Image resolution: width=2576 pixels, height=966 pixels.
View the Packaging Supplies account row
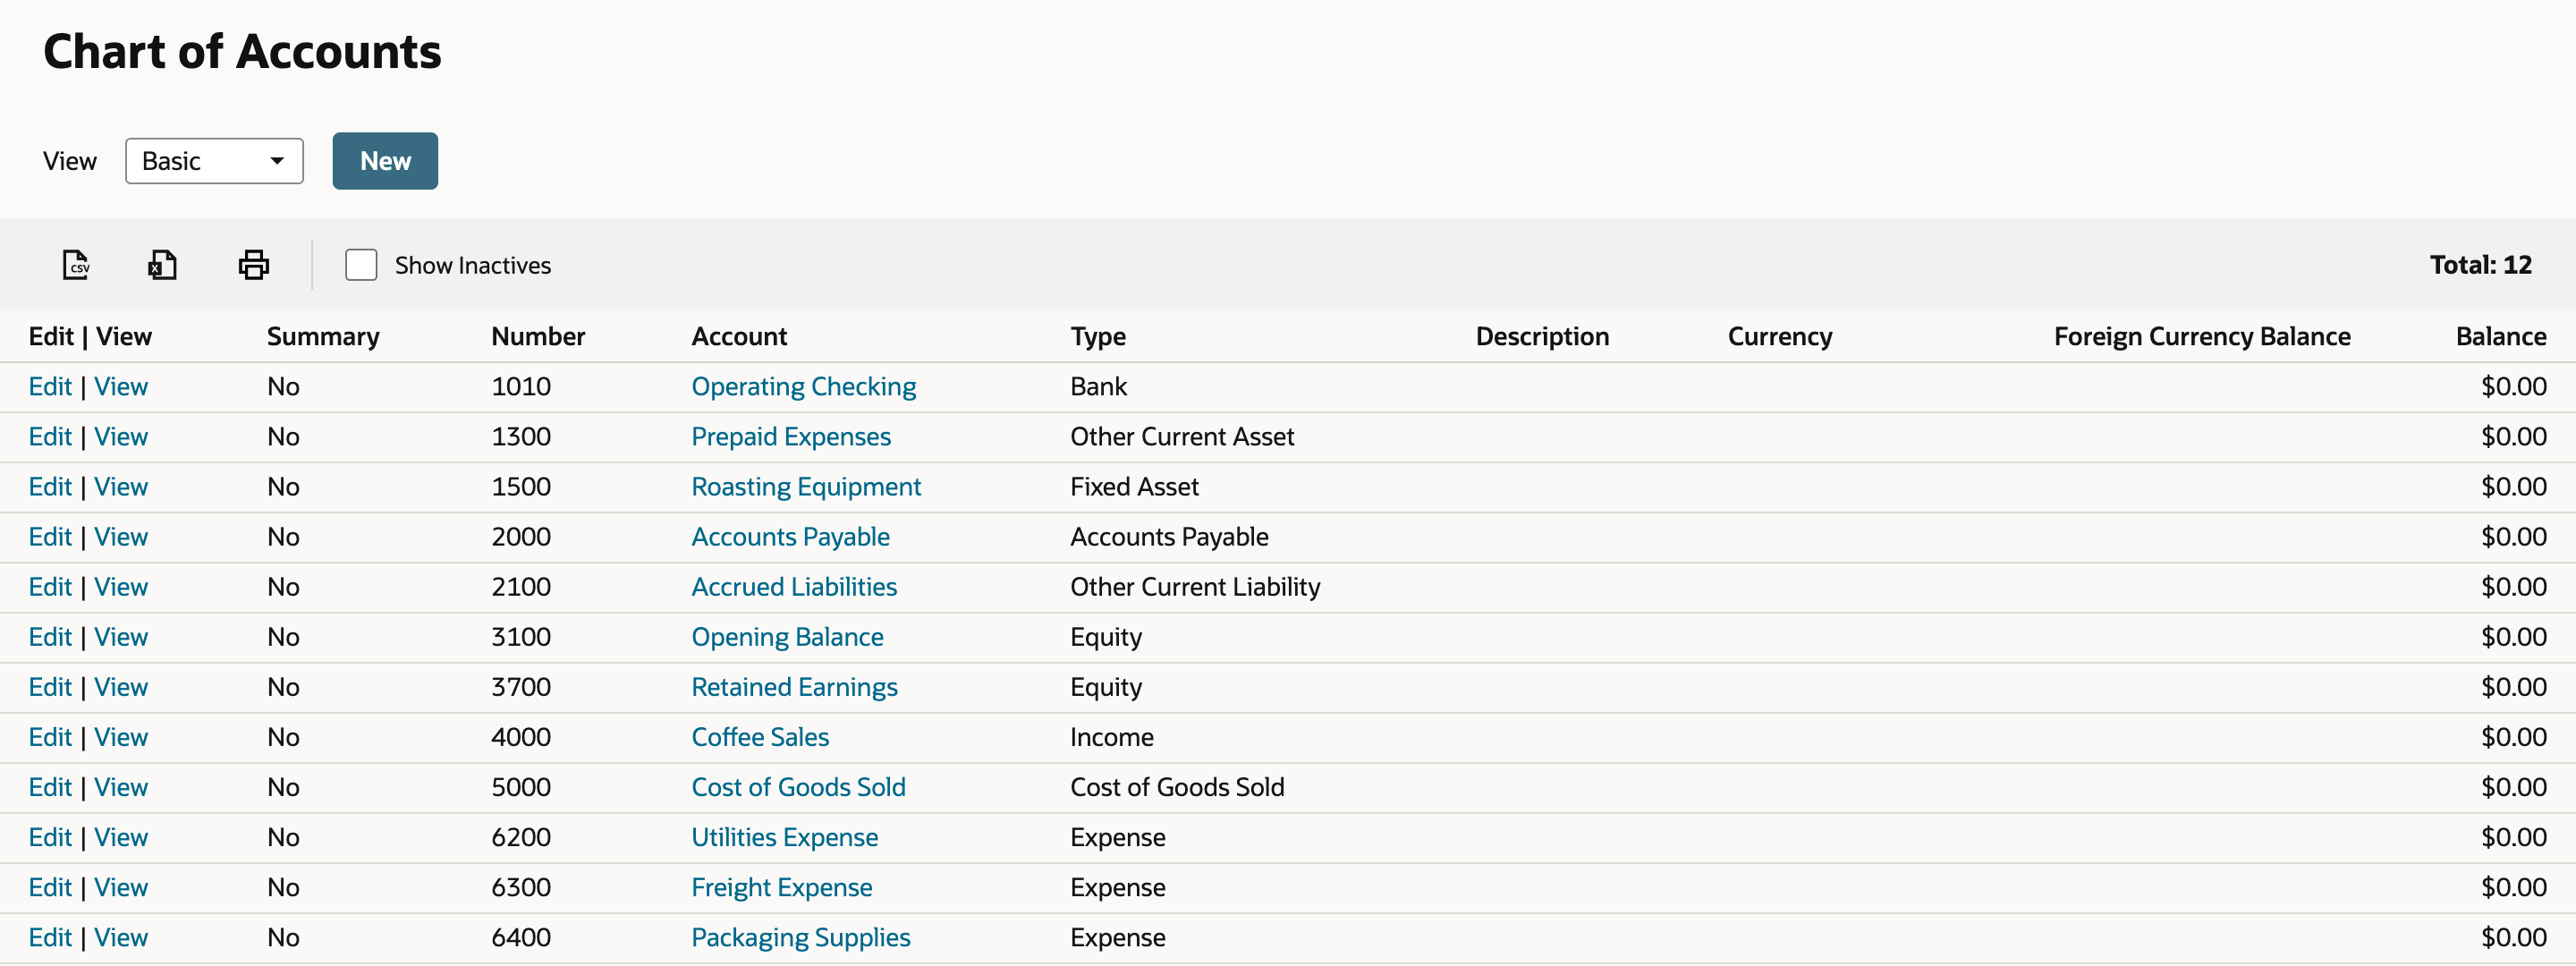coord(121,937)
